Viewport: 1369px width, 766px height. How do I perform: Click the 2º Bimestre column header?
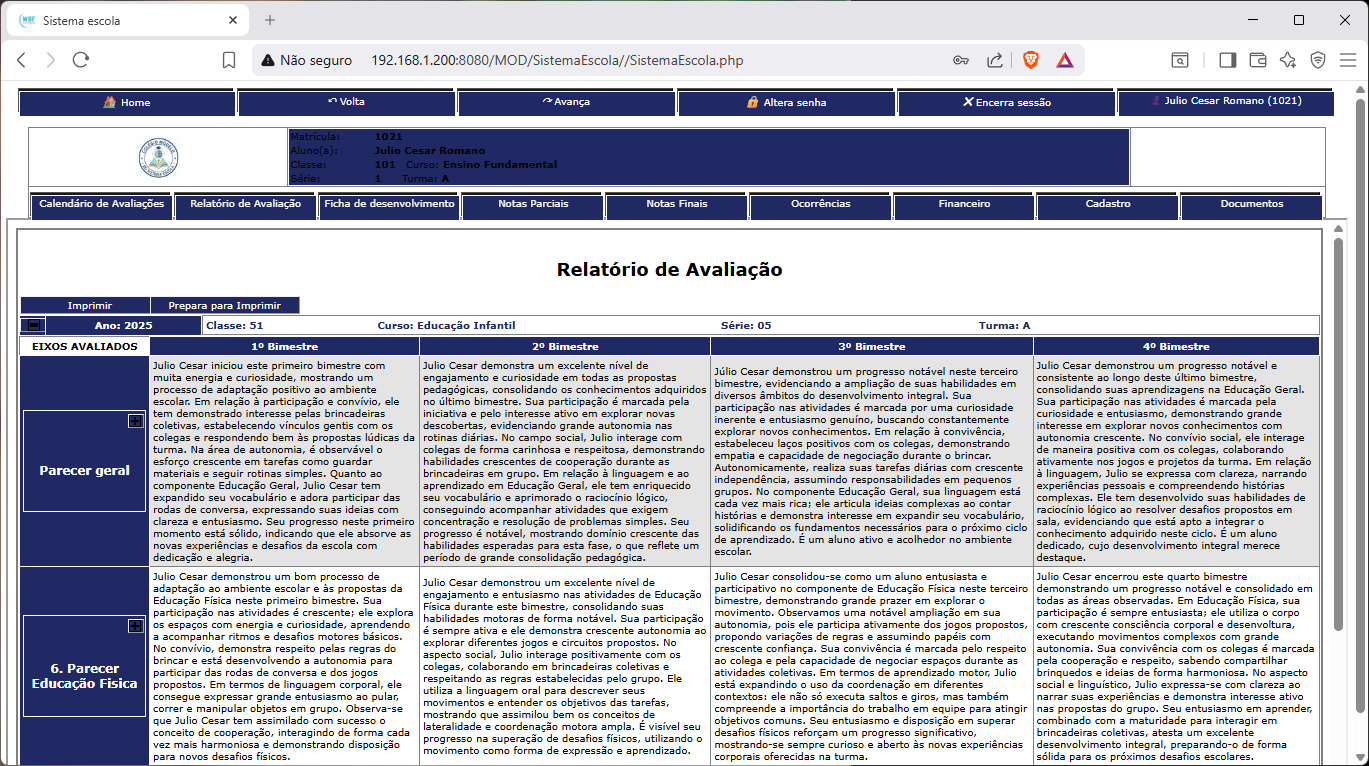[565, 346]
